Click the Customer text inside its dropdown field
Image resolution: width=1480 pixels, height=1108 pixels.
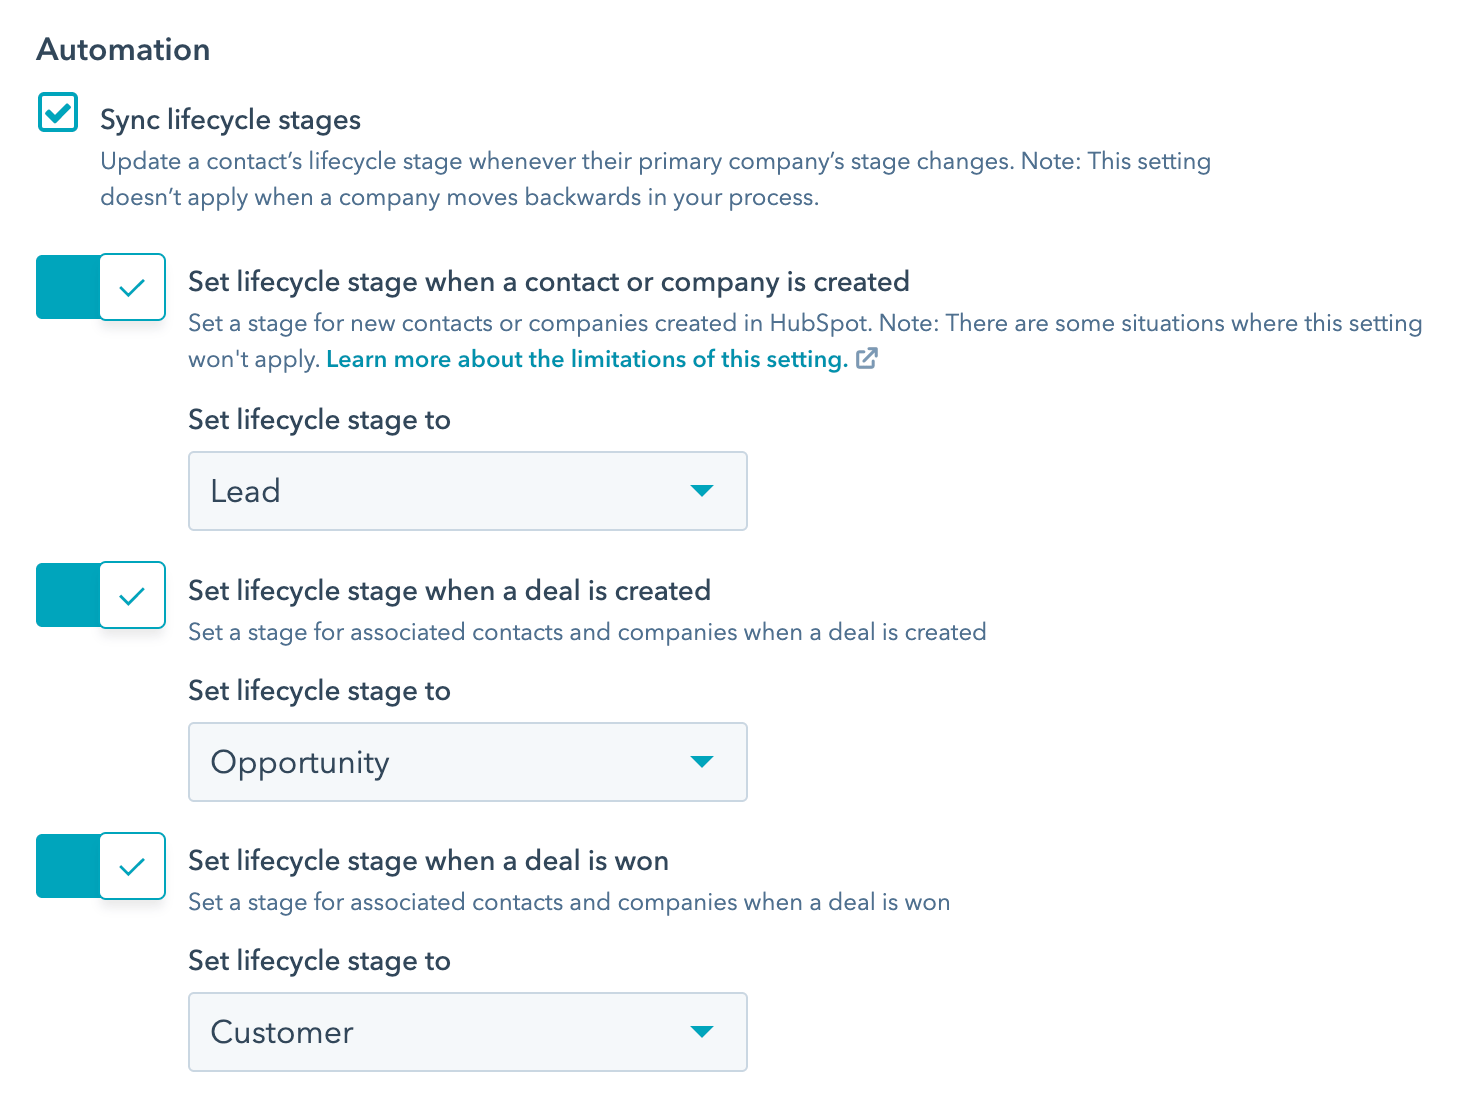[281, 1032]
